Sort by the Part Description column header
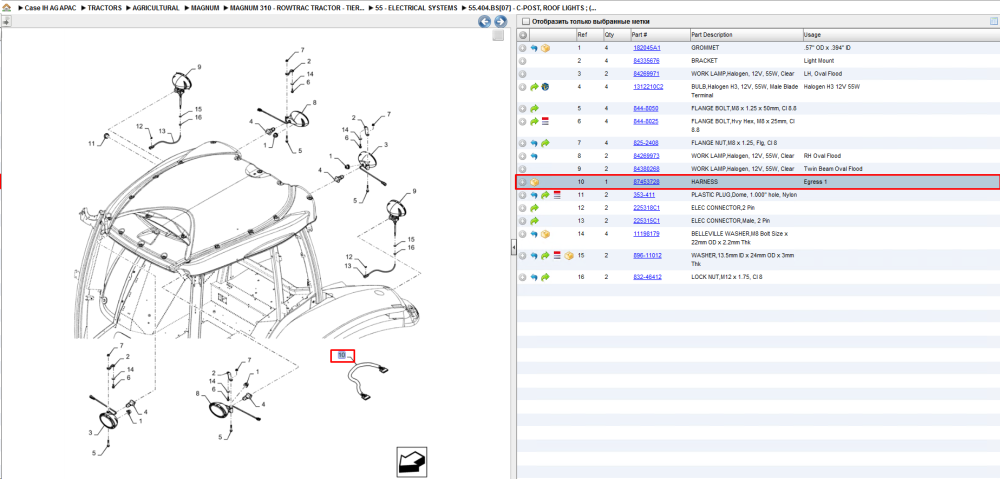Viewport: 1000px width, 479px height. tap(746, 34)
